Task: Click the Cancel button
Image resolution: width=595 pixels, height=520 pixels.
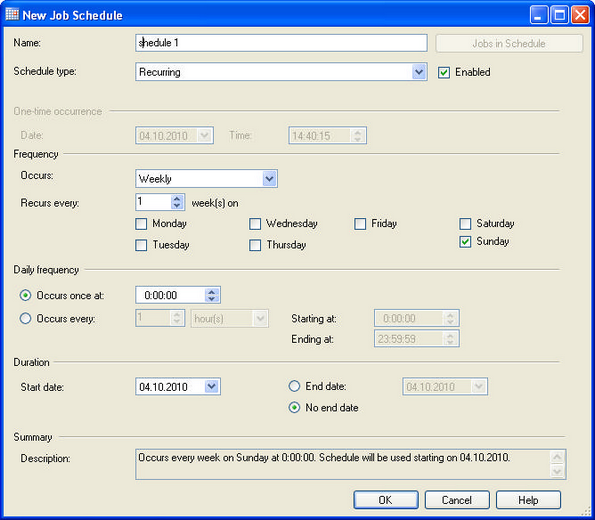Action: tap(457, 500)
